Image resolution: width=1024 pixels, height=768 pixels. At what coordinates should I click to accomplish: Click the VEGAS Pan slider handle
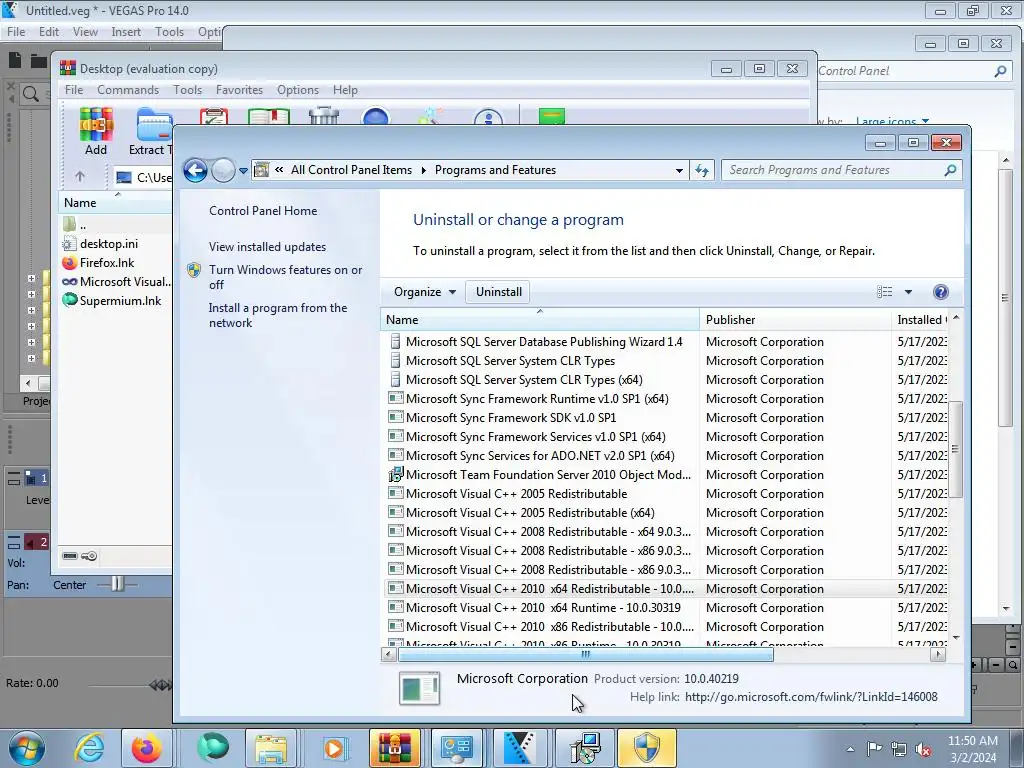[117, 584]
